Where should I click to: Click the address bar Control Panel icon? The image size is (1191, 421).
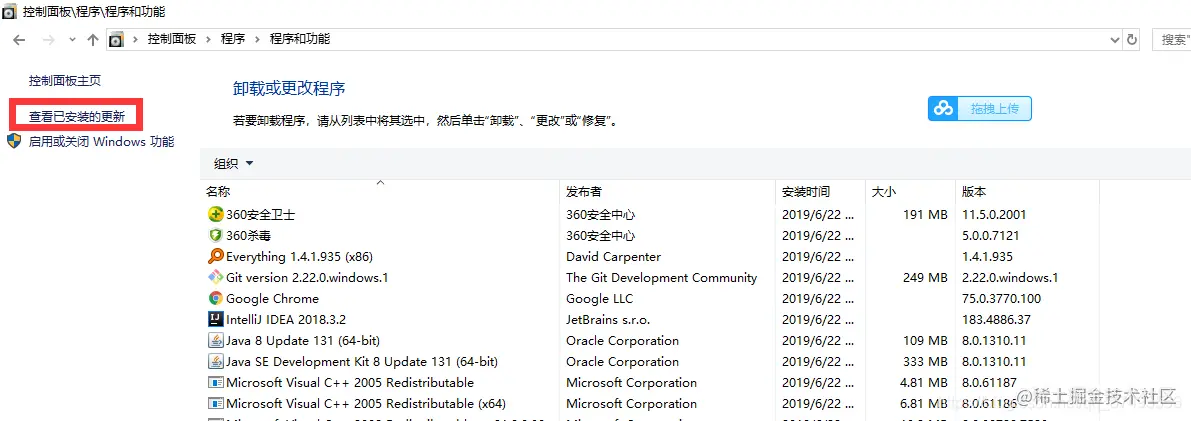point(115,40)
